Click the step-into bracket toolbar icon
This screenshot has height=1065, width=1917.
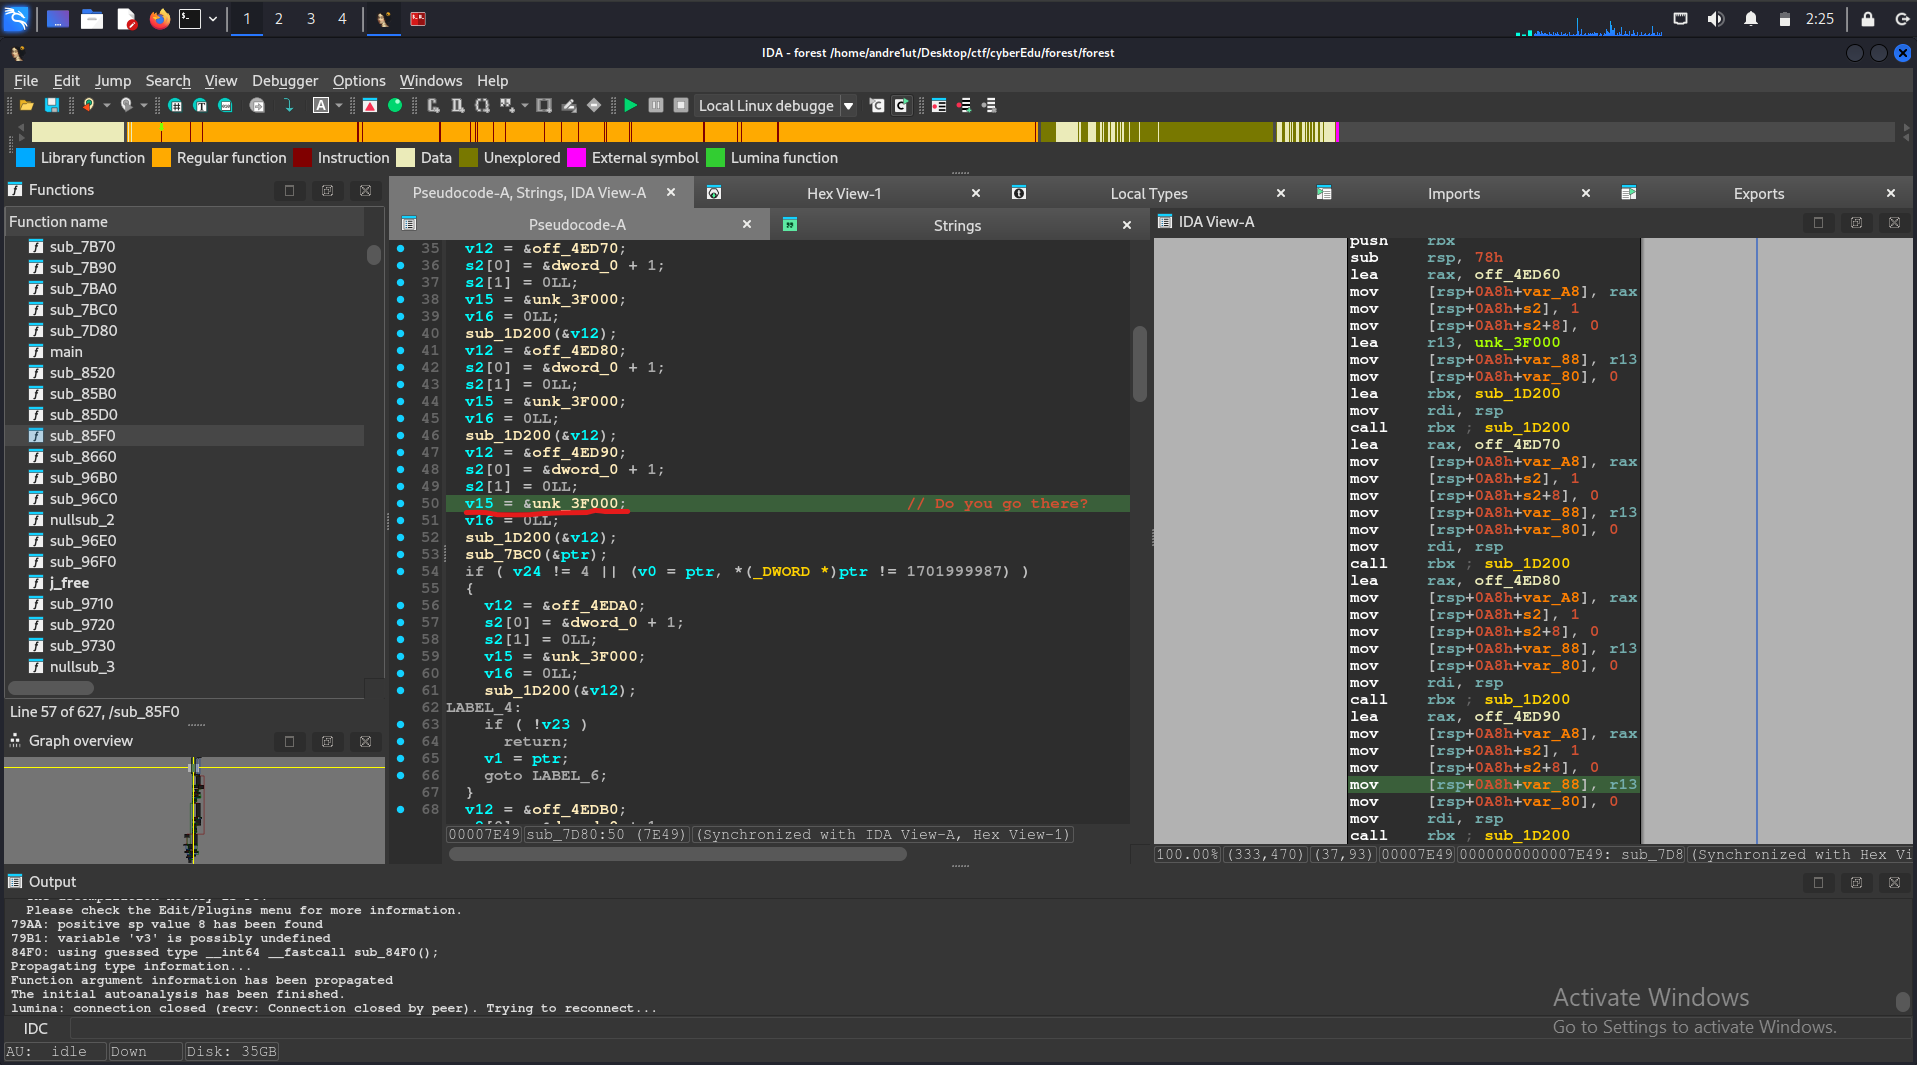pyautogui.click(x=433, y=105)
